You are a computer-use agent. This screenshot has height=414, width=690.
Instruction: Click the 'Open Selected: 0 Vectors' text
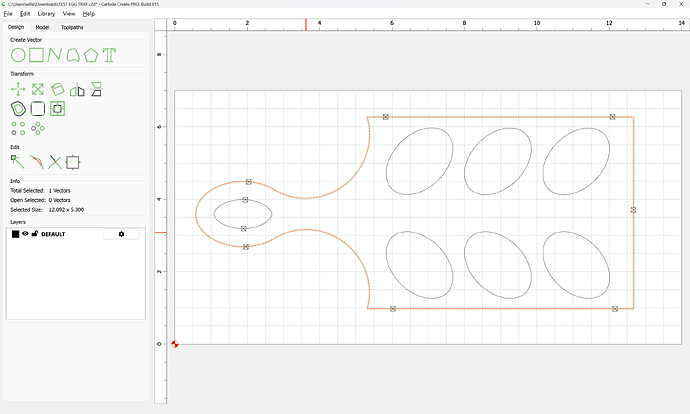[x=40, y=200]
